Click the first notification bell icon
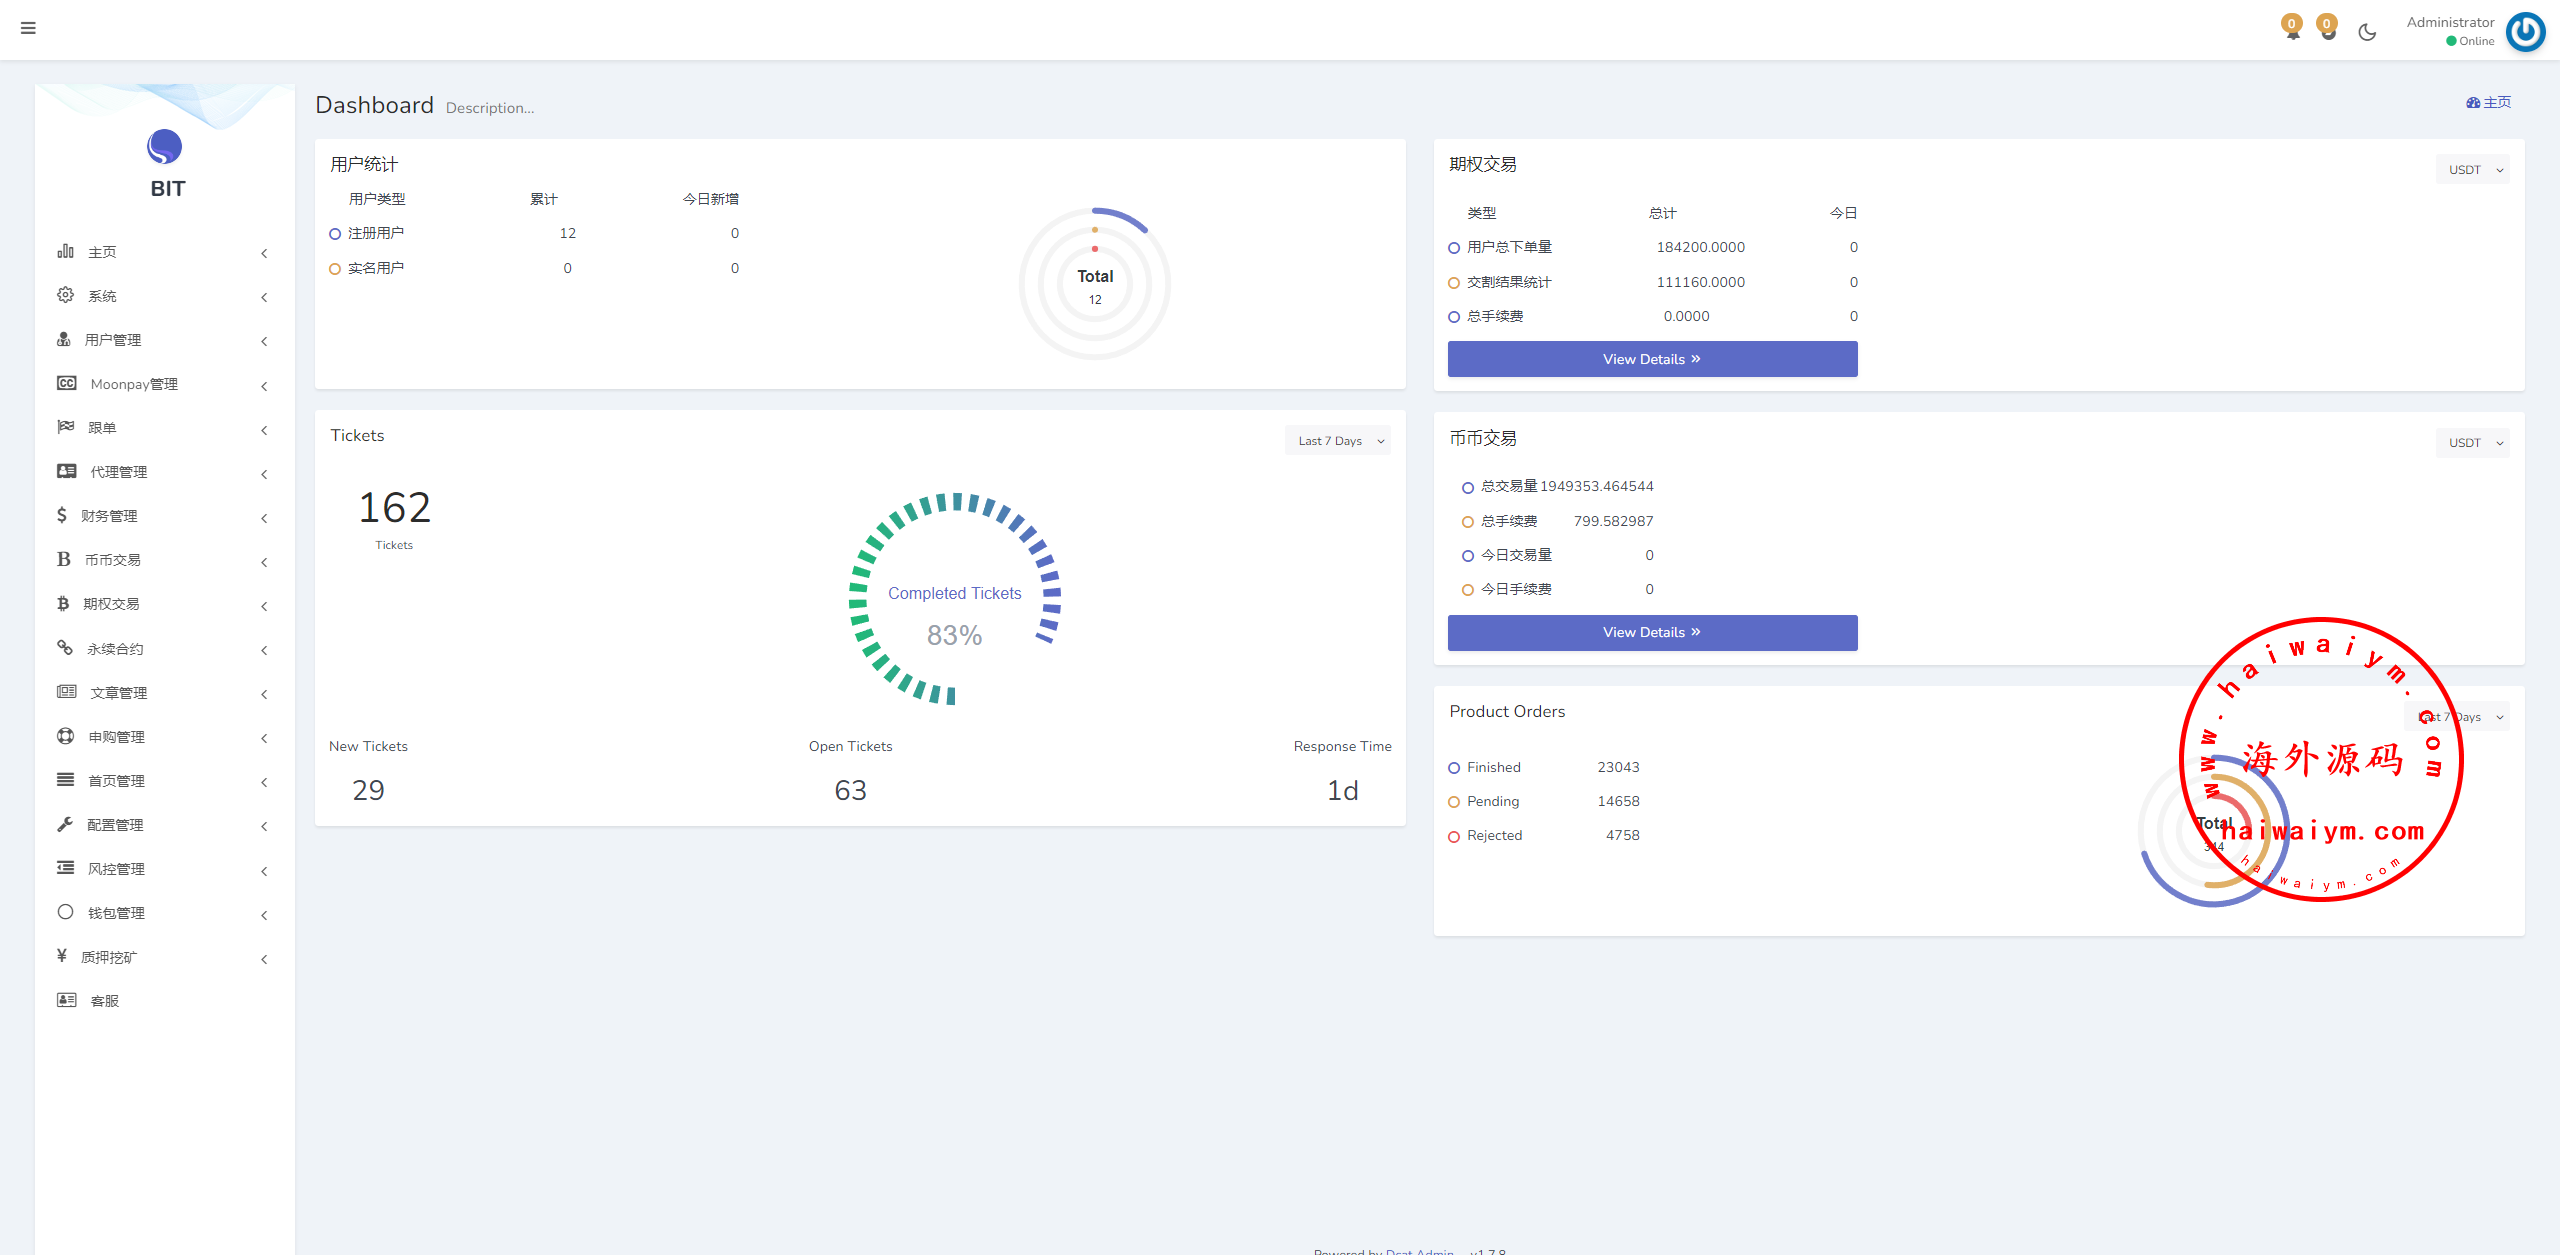 pos(2292,29)
